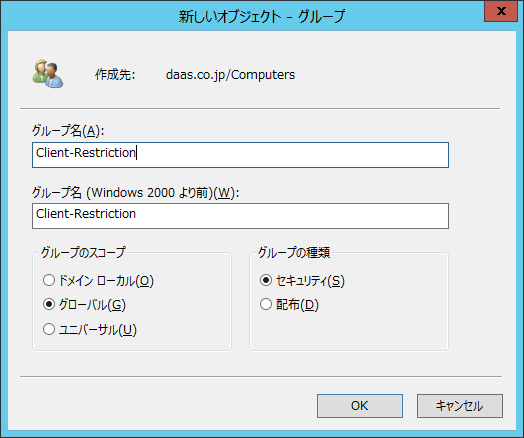Click the グループ名 (Windows 2000 より前) label
The height and width of the screenshot is (438, 524).
(x=135, y=193)
